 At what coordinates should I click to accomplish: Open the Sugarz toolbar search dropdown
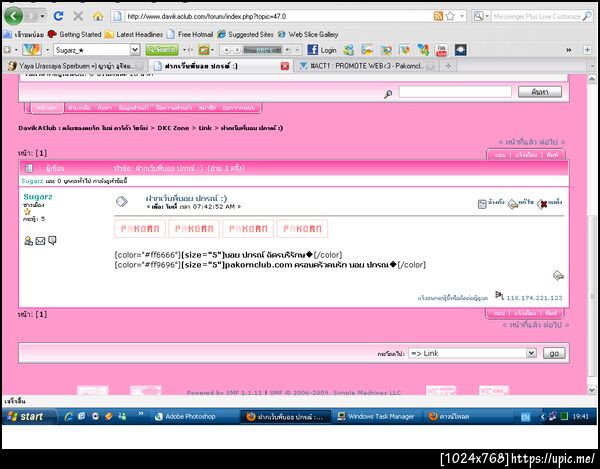click(x=135, y=50)
